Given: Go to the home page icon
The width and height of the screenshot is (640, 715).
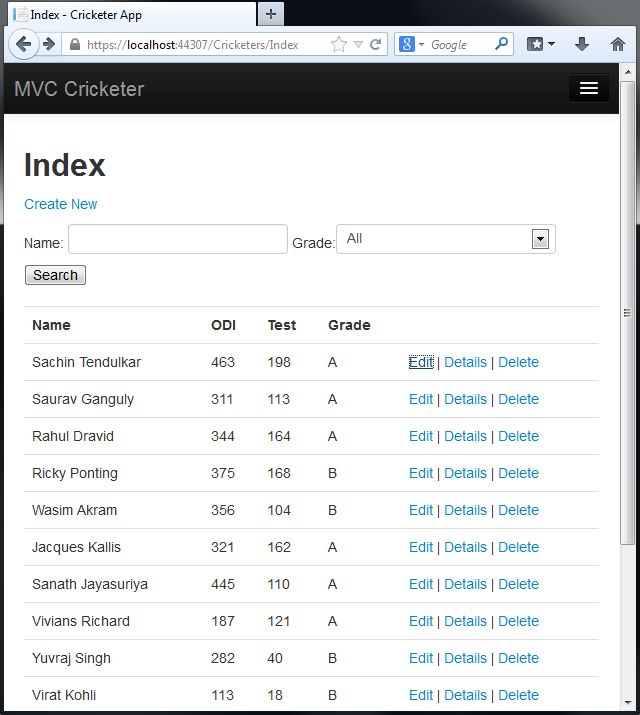Looking at the screenshot, I should coord(618,44).
